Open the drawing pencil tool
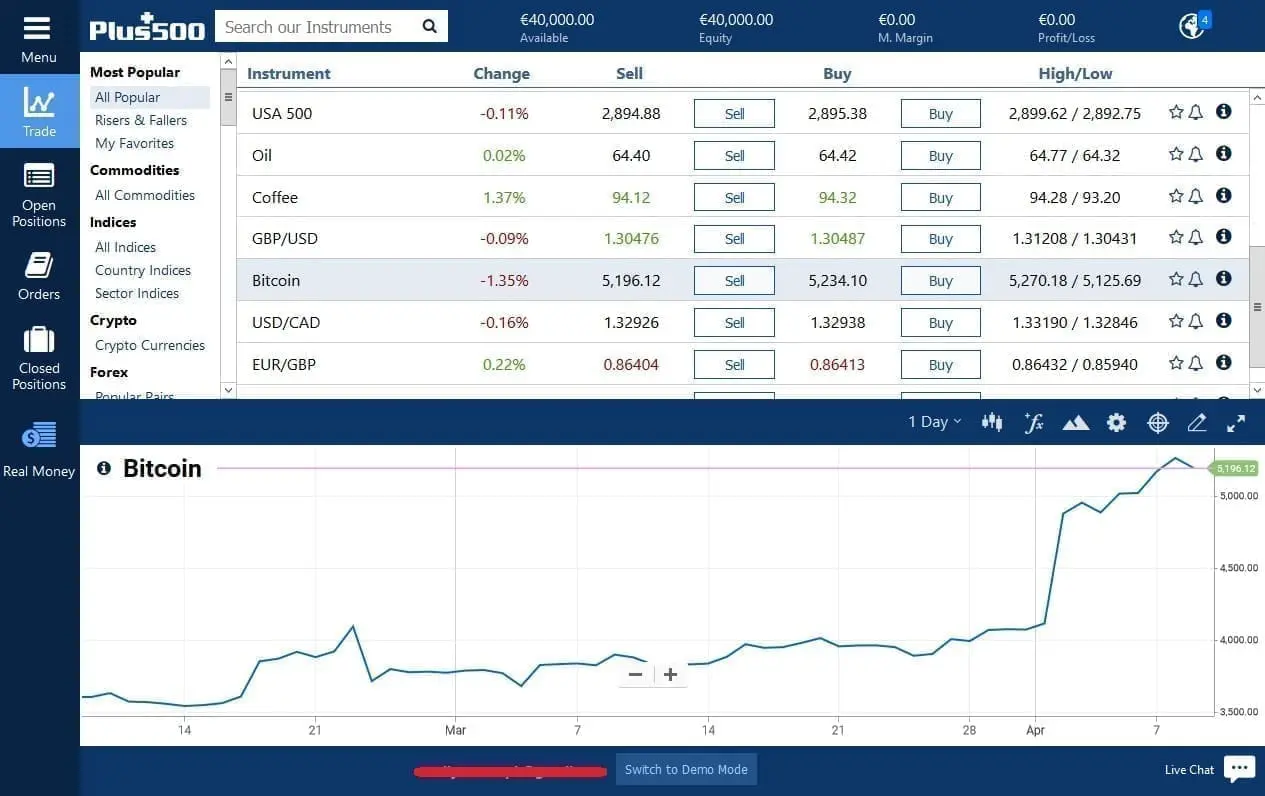Screen dimensions: 1265x796 click(x=1197, y=422)
